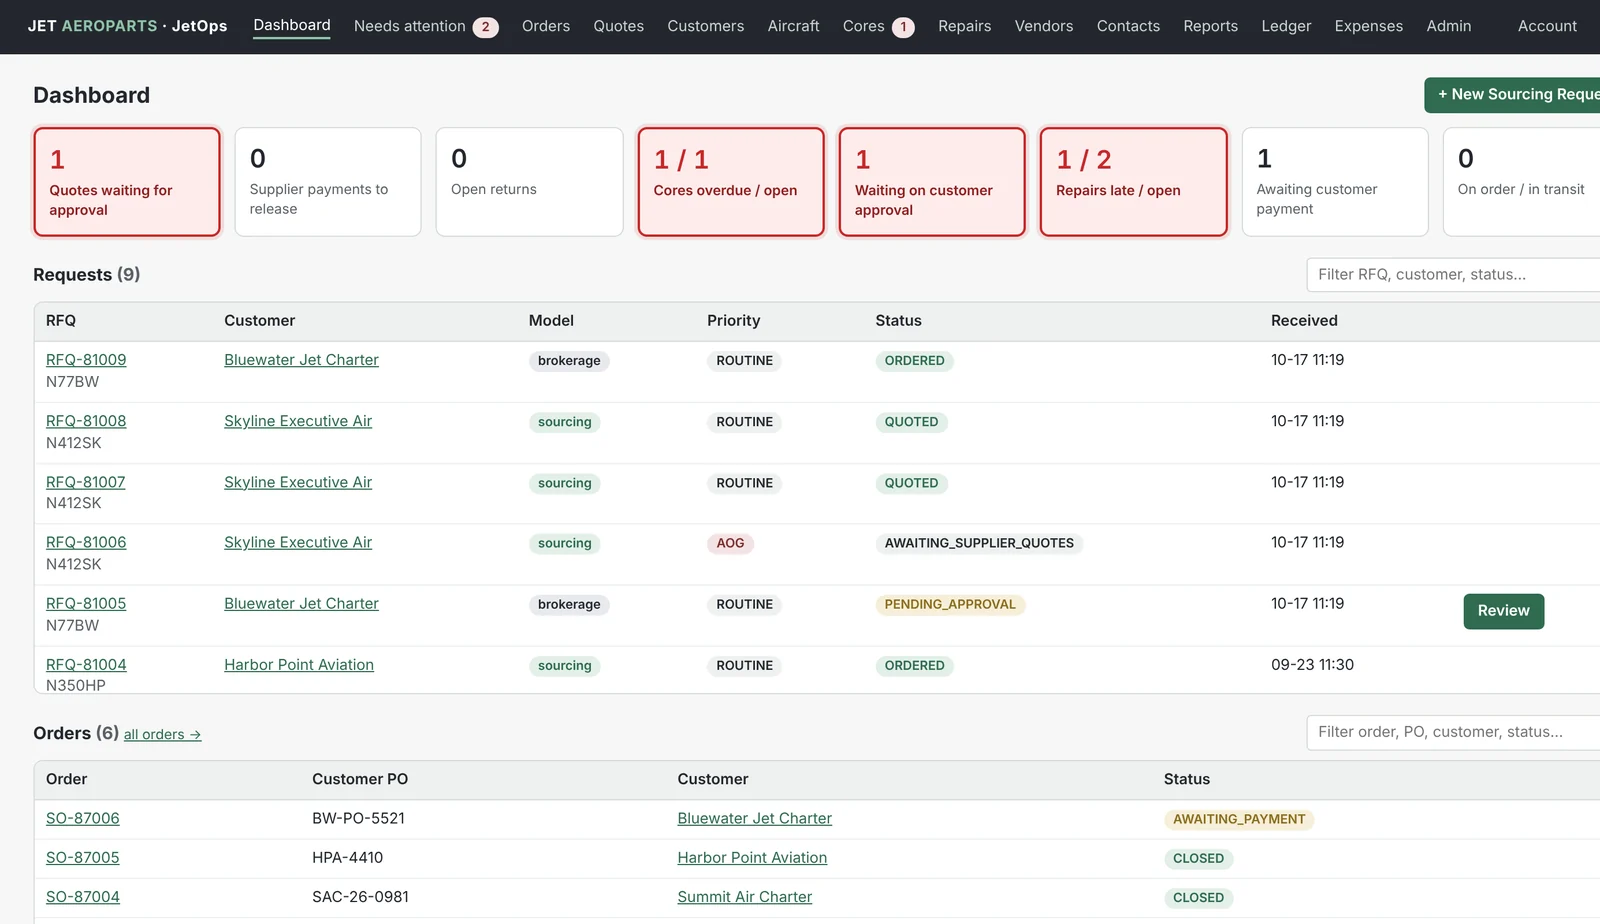Open the Contacts navigation item

coord(1128,26)
